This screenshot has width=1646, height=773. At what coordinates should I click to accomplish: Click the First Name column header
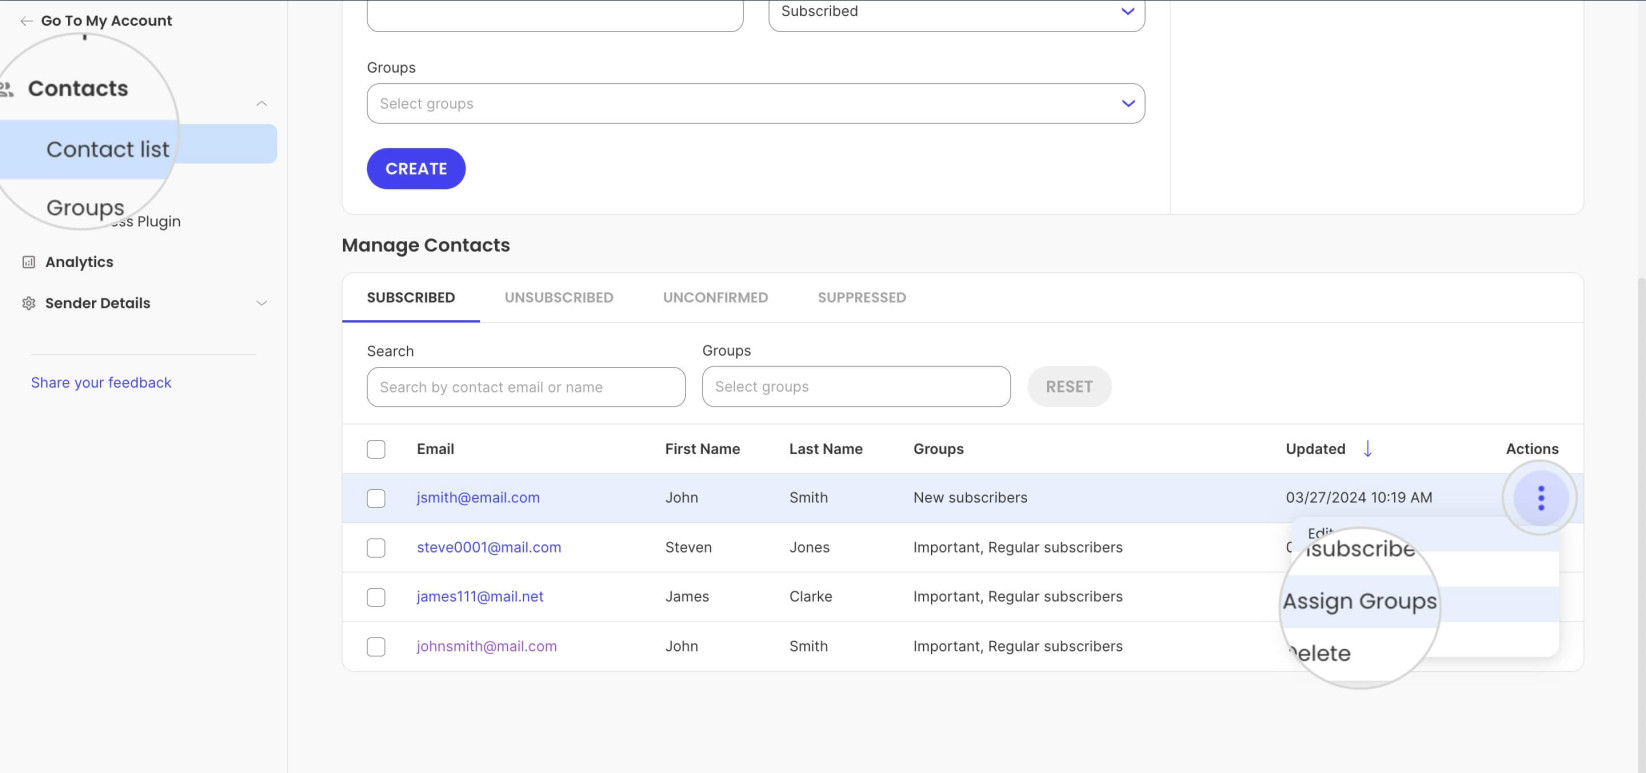pyautogui.click(x=702, y=449)
